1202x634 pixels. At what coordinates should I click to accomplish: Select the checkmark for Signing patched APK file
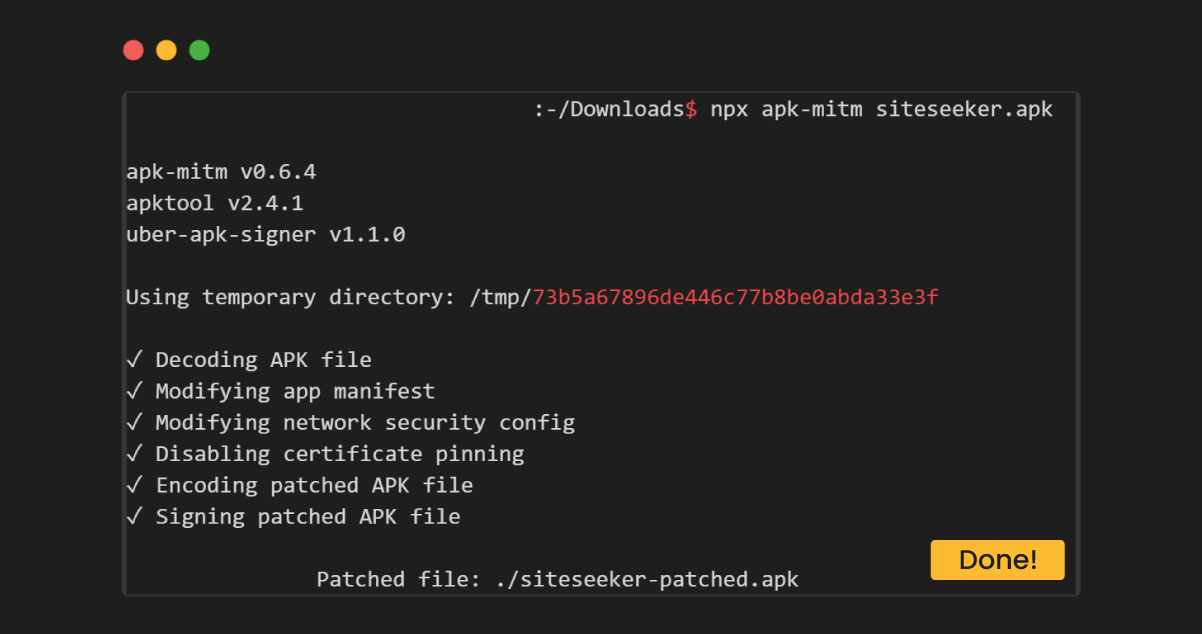point(135,517)
